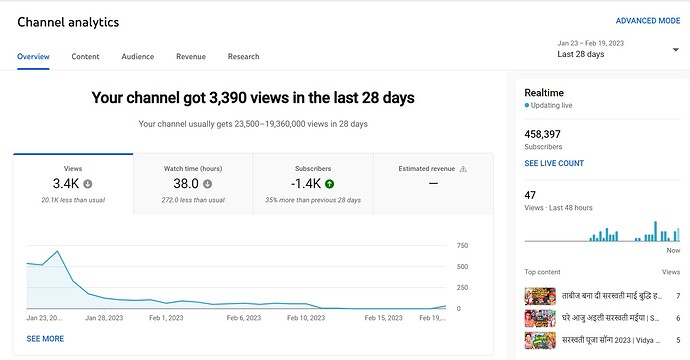Click the top content video title with 6 views
Image resolution: width=690 pixels, height=360 pixels.
pyautogui.click(x=611, y=318)
